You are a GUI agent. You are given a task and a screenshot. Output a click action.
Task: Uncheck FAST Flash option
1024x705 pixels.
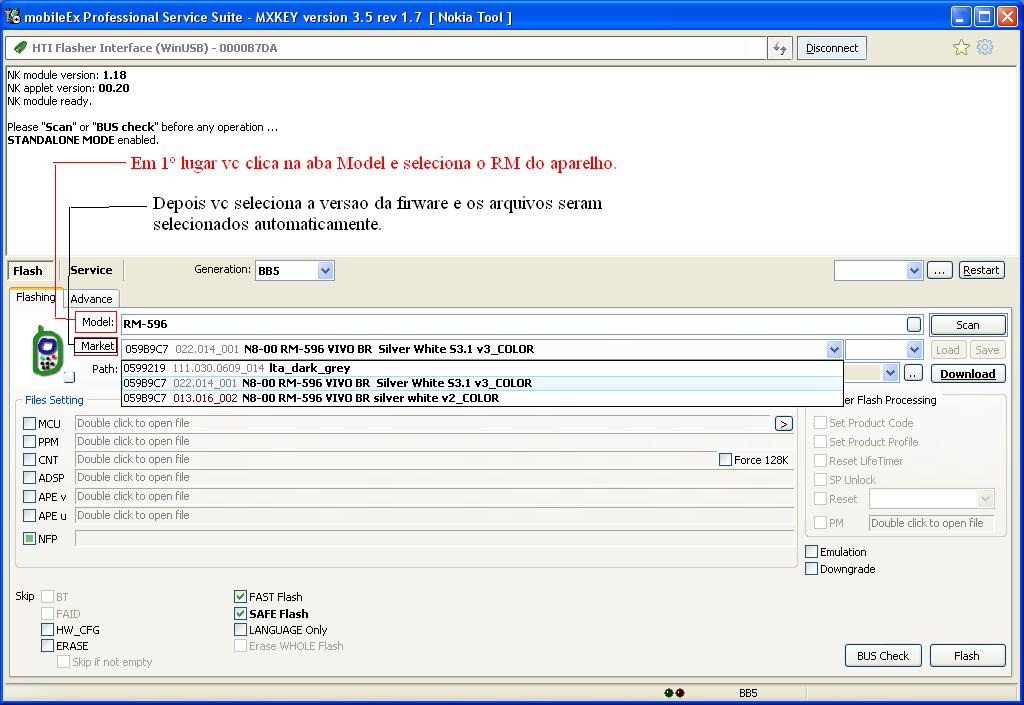(240, 597)
